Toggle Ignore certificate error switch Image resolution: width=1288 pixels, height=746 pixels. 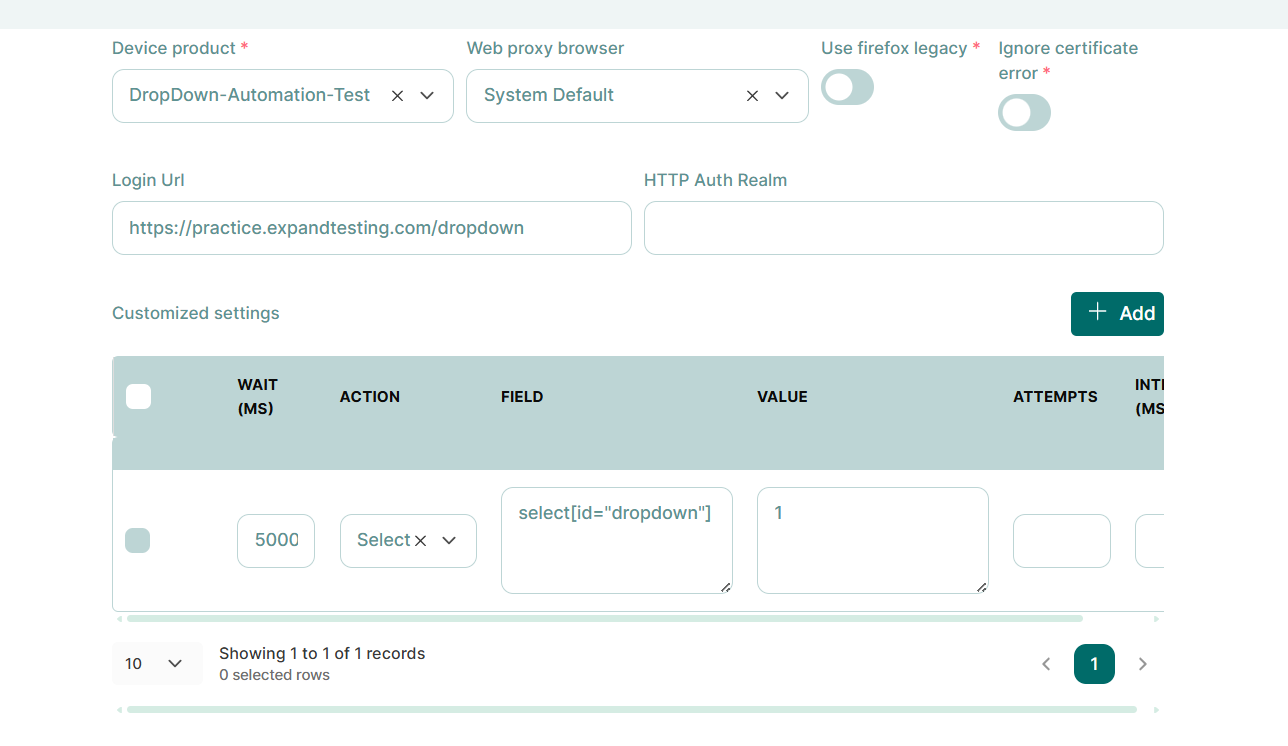pyautogui.click(x=1024, y=113)
